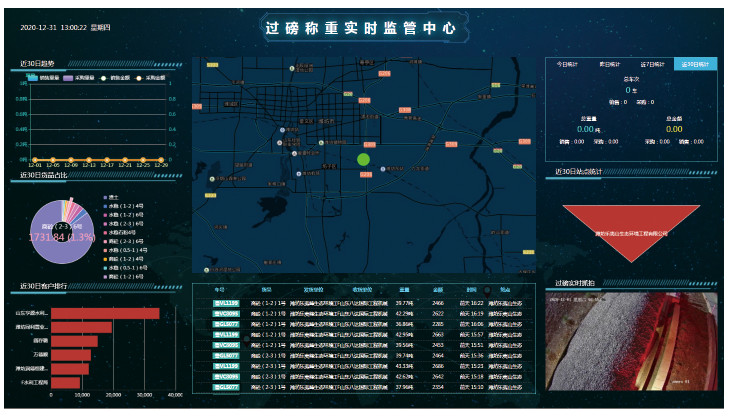Click the green location marker on the map
Image resolution: width=737 pixels, height=414 pixels.
pyautogui.click(x=363, y=160)
